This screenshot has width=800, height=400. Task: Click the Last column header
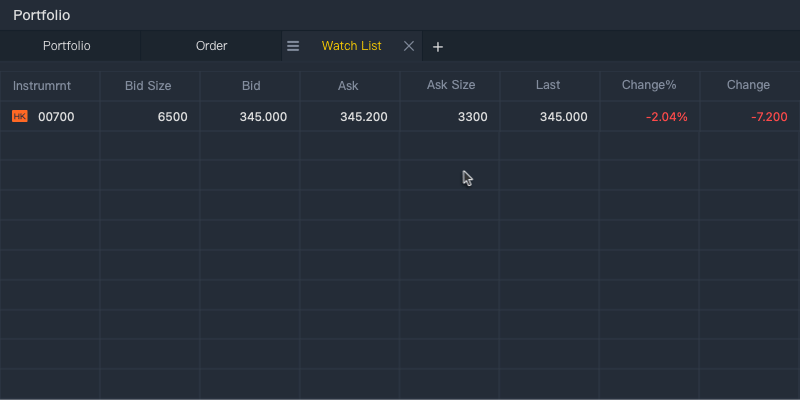(x=548, y=85)
